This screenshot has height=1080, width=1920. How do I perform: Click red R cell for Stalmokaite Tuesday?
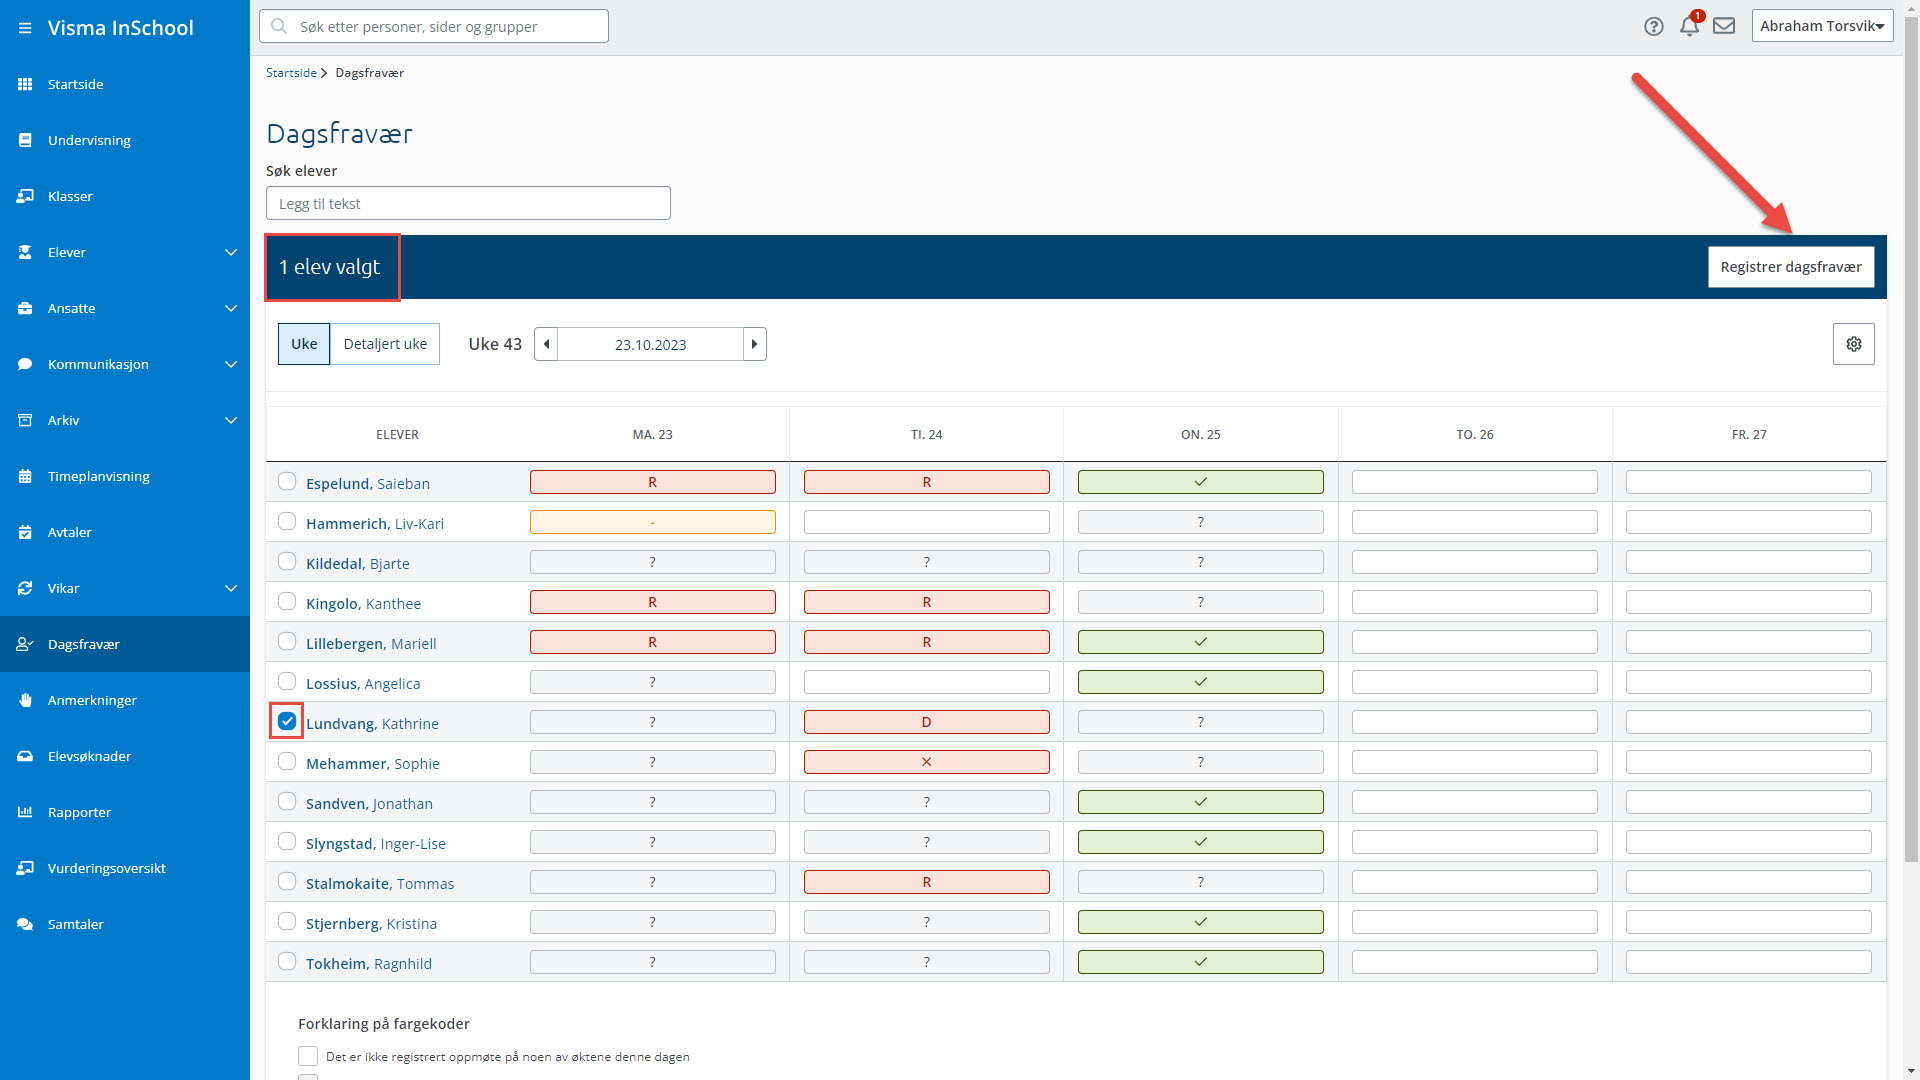pos(927,882)
